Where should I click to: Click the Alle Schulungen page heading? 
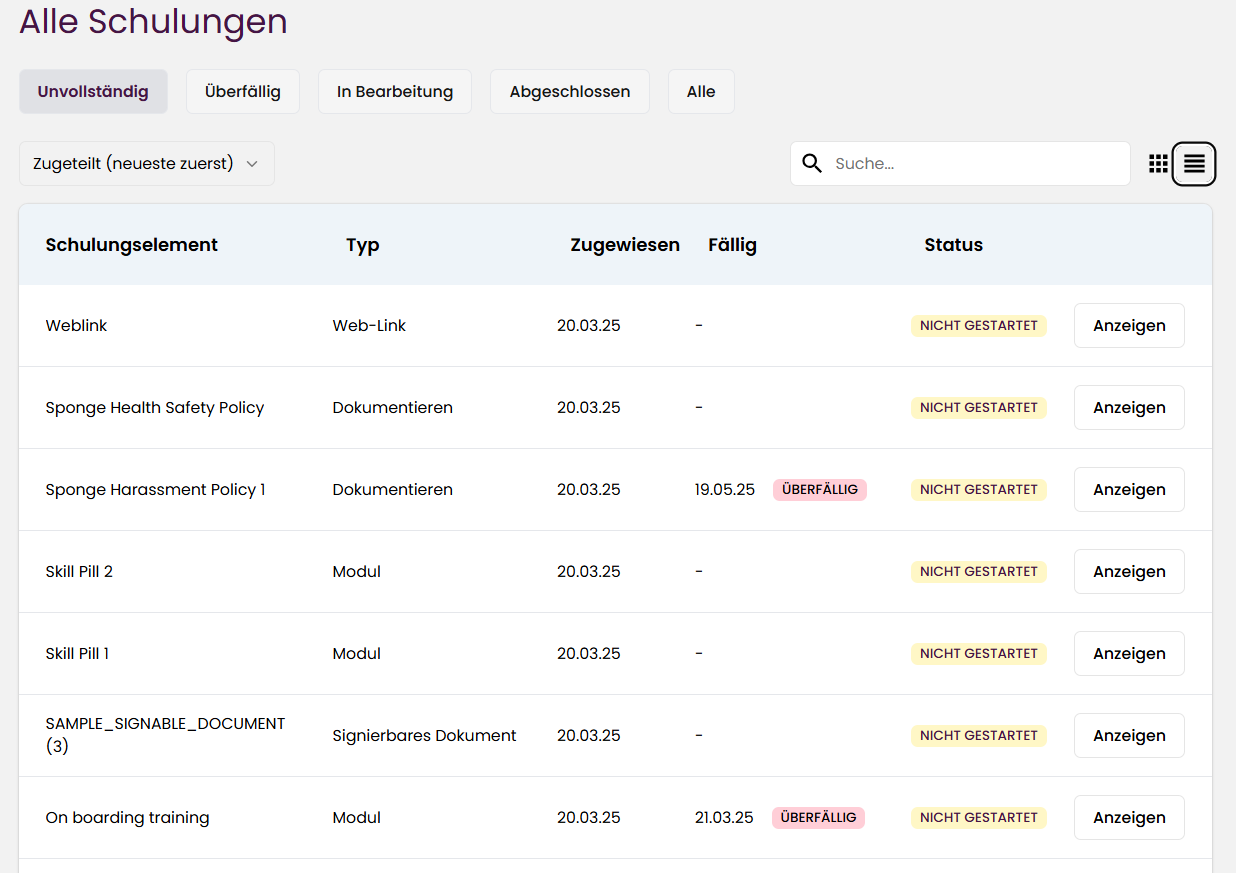(153, 21)
